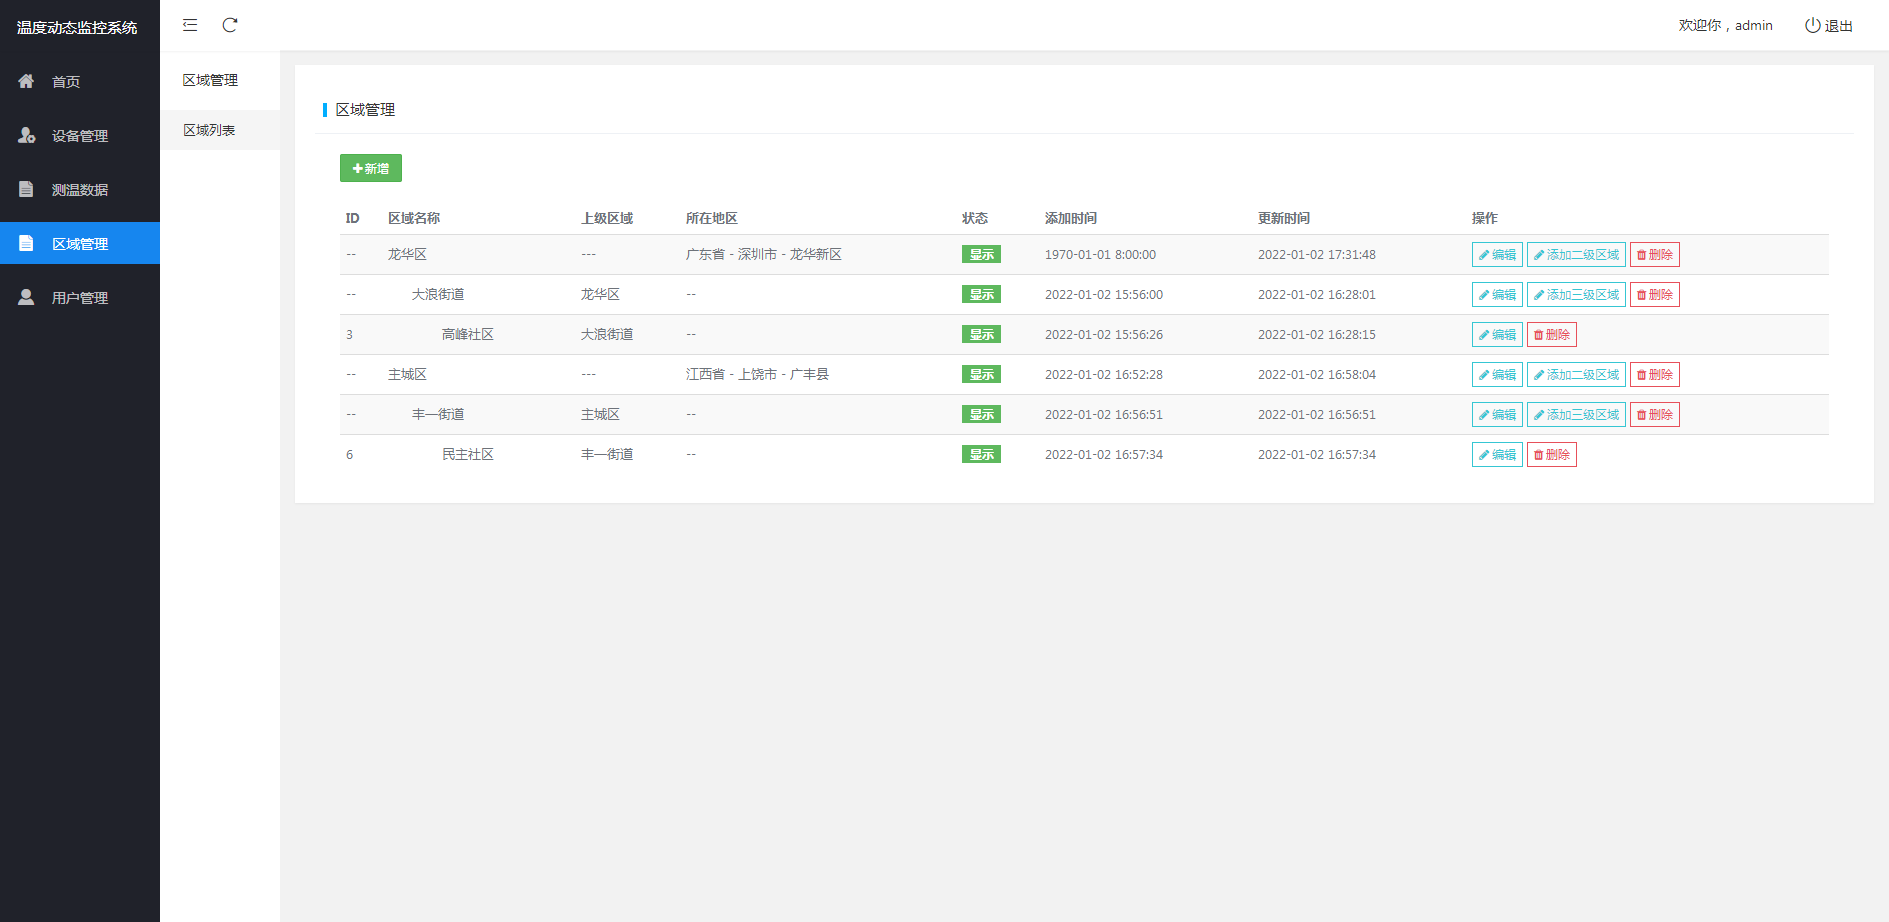Viewport: 1889px width, 922px height.
Task: Edit the 龙华区 row
Action: [x=1497, y=255]
